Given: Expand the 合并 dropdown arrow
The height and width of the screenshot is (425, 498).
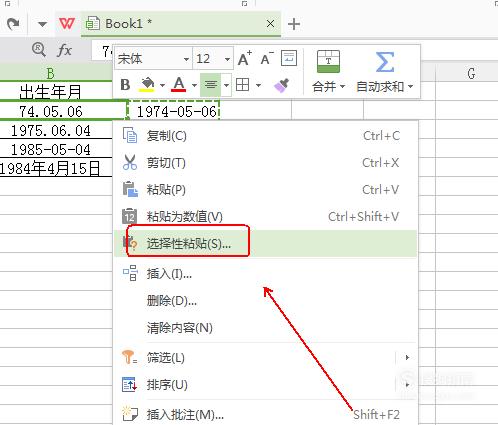Looking at the screenshot, I should 342,87.
